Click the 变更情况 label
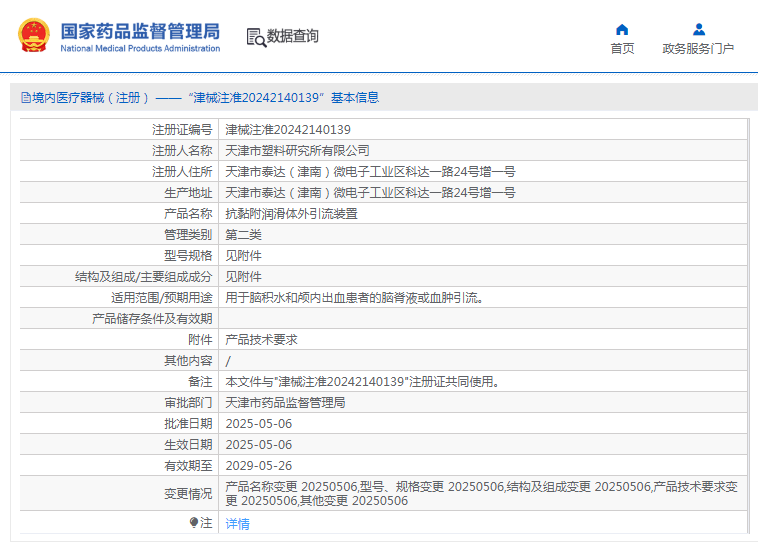The width and height of the screenshot is (758, 542). click(188, 494)
